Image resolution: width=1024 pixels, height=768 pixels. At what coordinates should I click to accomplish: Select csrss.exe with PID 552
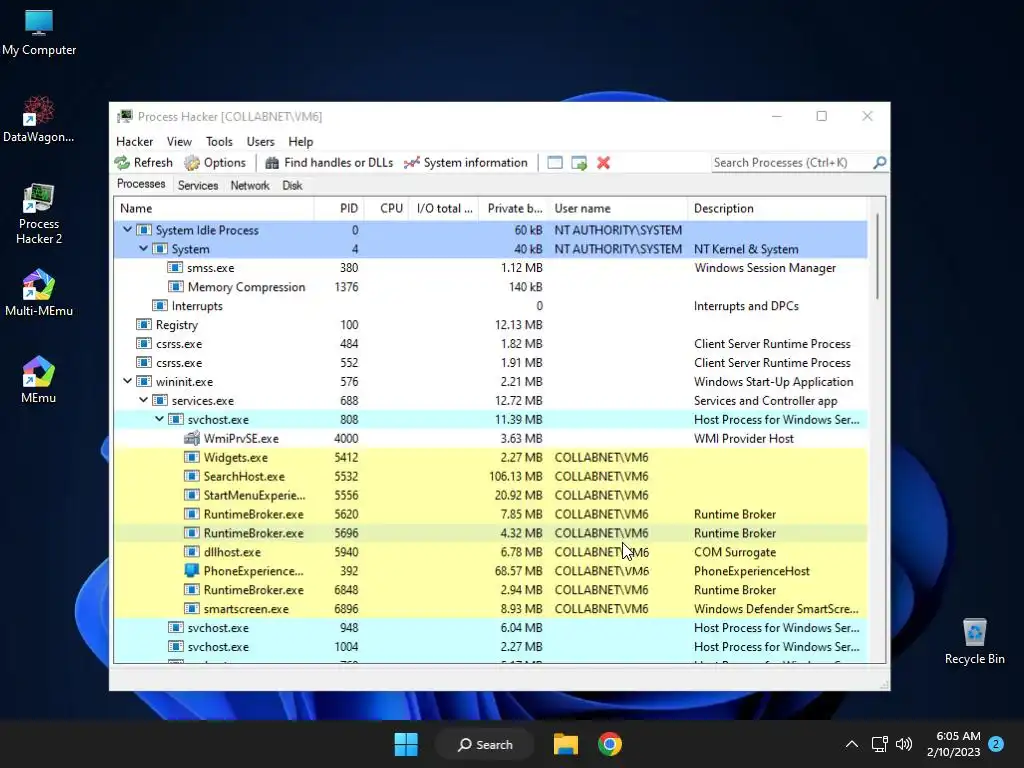491,362
